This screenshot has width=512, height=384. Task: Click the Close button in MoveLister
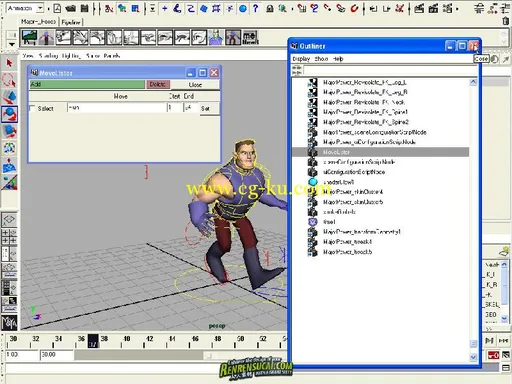click(x=195, y=85)
